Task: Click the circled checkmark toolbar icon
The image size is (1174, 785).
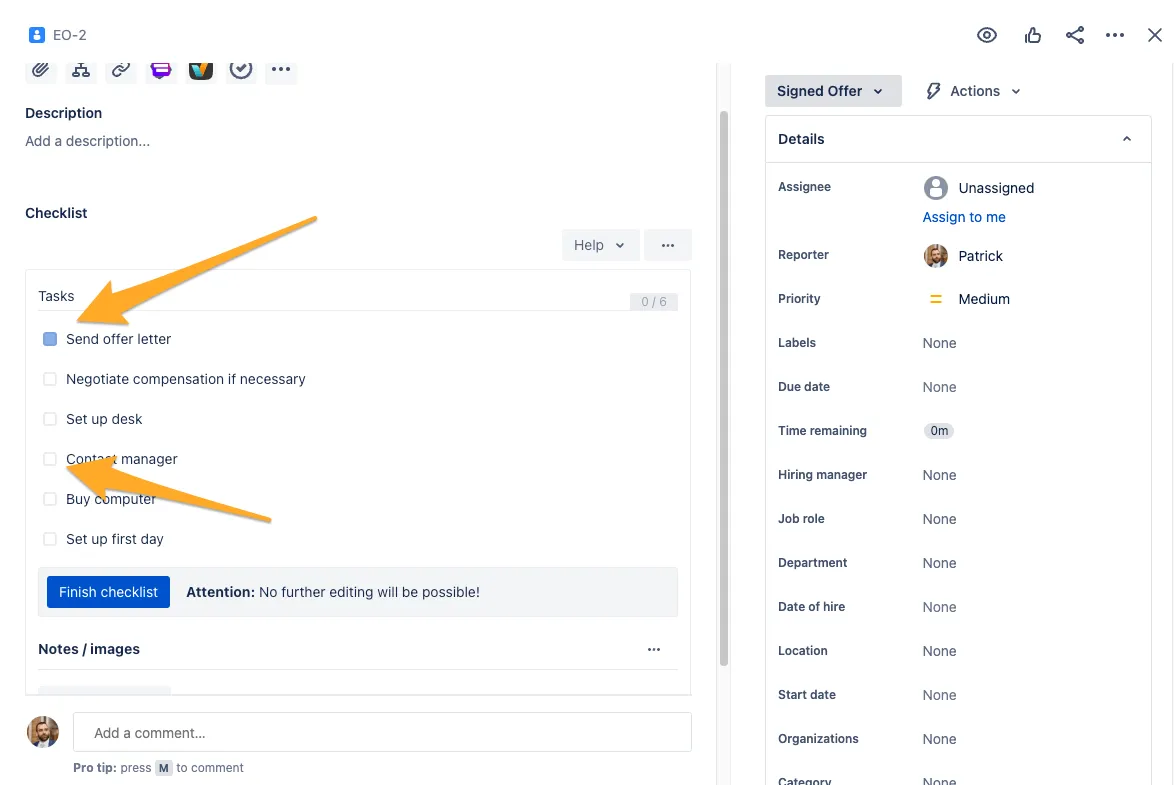Action: click(241, 69)
